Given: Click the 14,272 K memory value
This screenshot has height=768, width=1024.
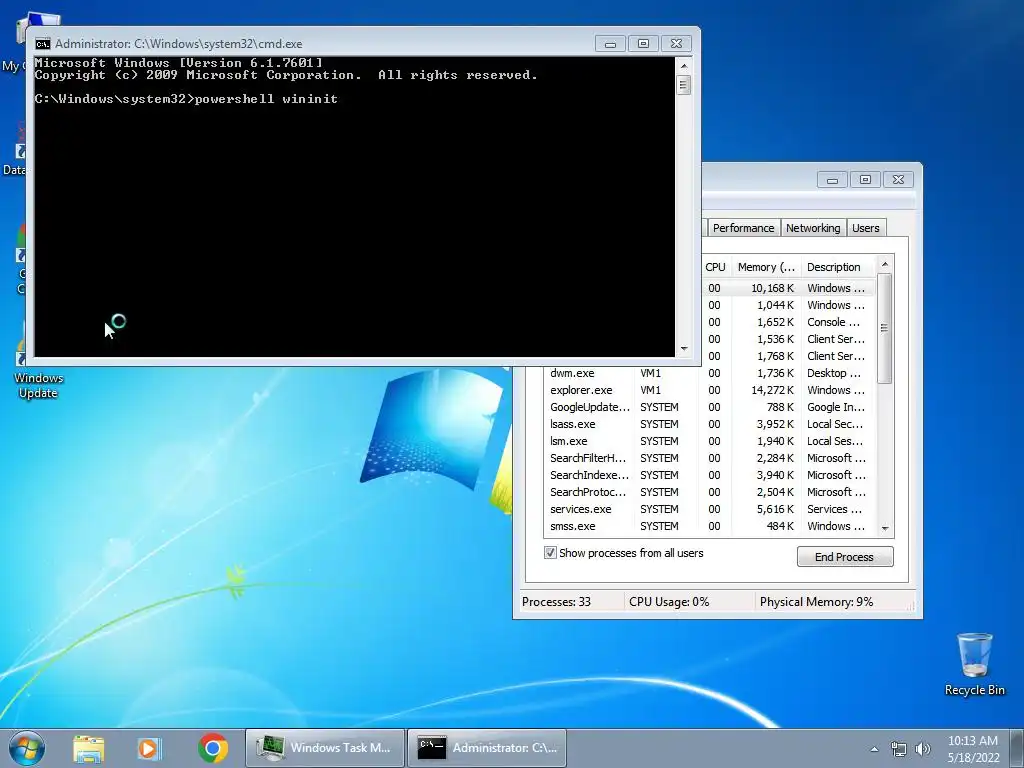Looking at the screenshot, I should [x=773, y=390].
